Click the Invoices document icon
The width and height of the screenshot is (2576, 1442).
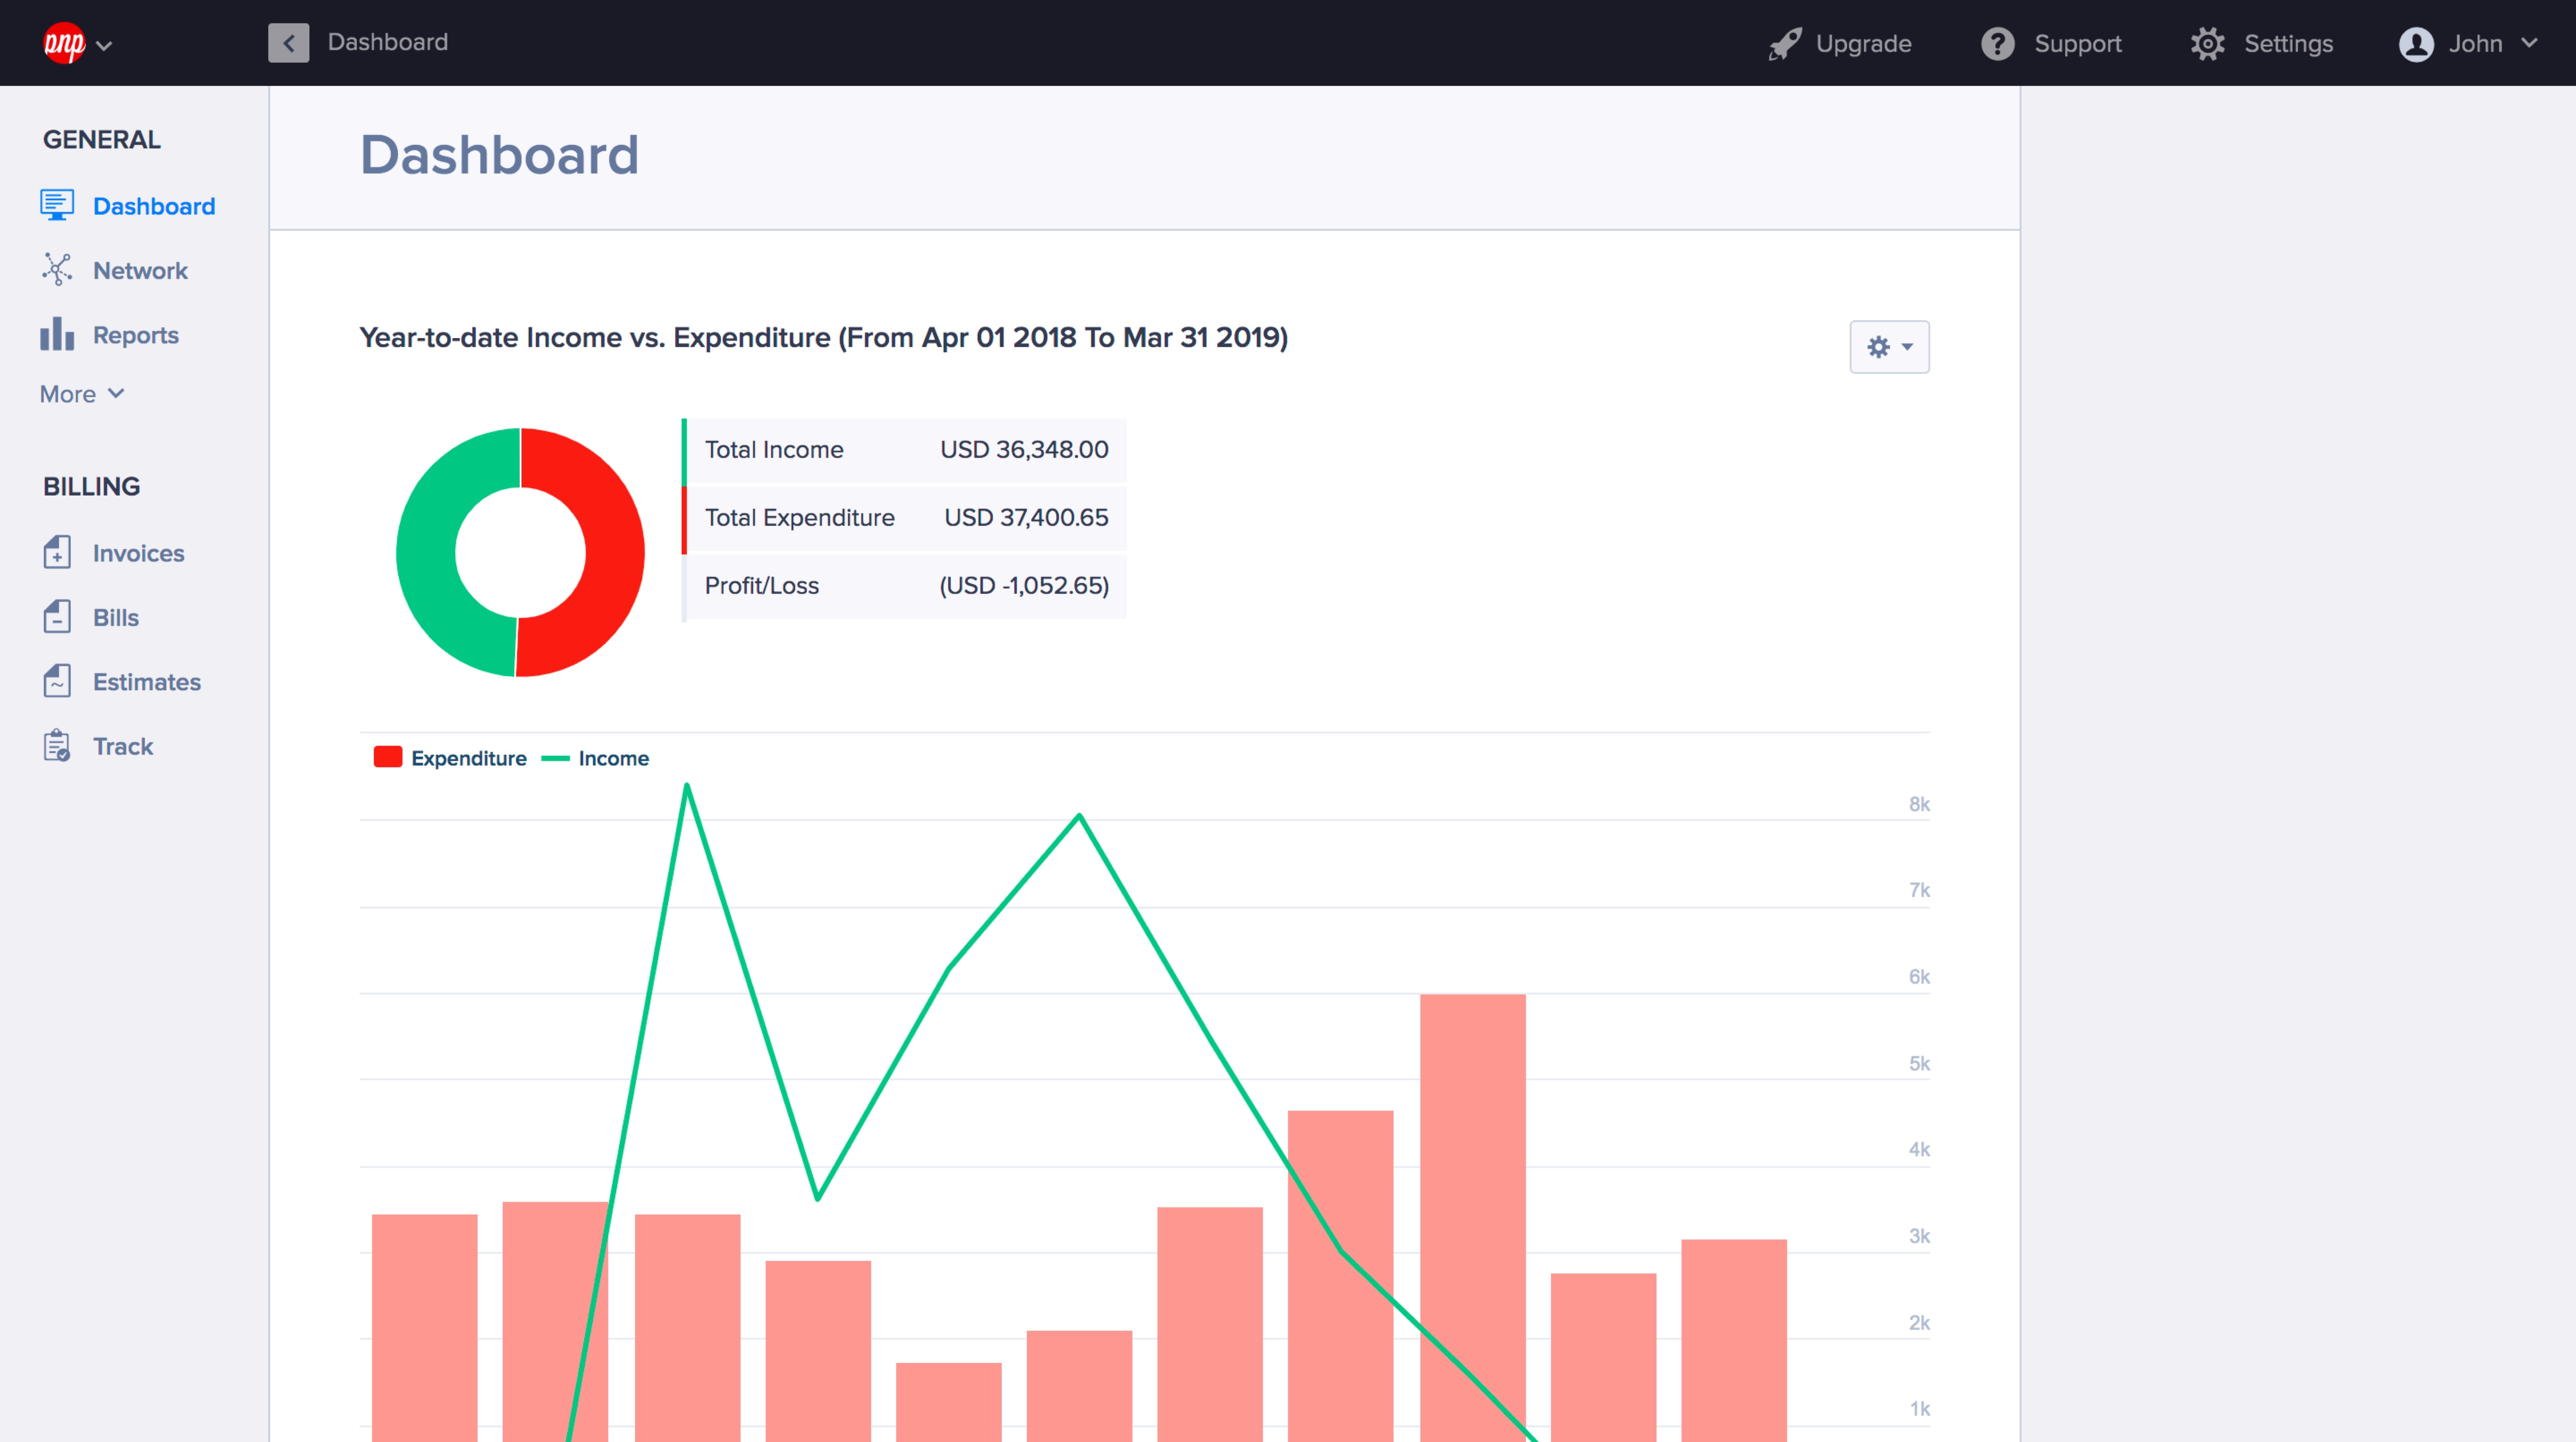point(57,552)
